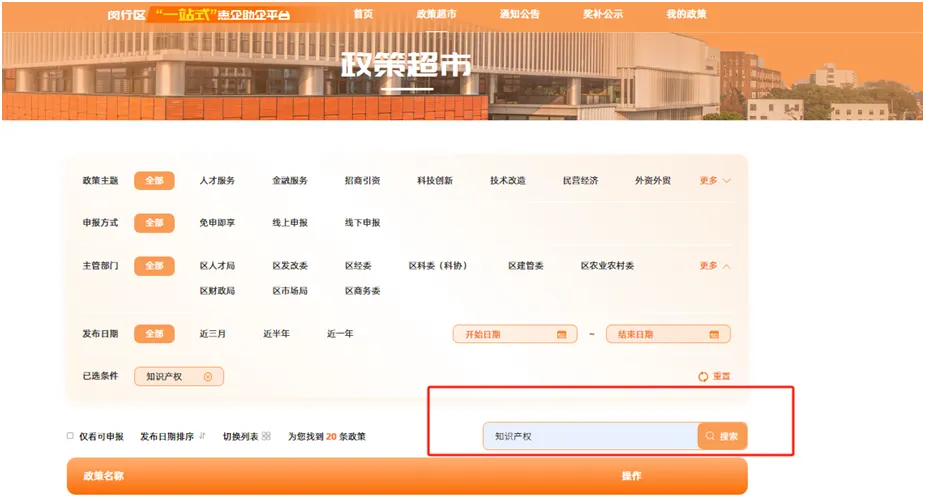Select 科技创新 policy theme

435,180
